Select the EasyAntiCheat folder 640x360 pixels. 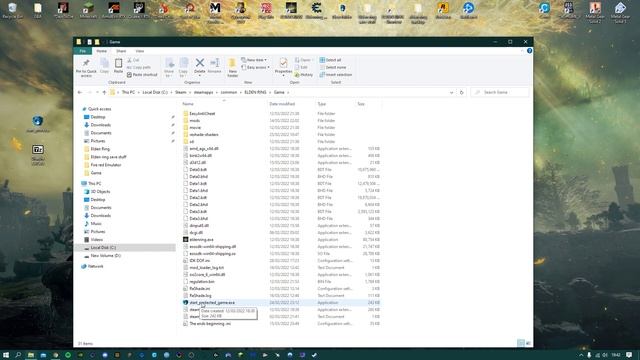pos(202,113)
